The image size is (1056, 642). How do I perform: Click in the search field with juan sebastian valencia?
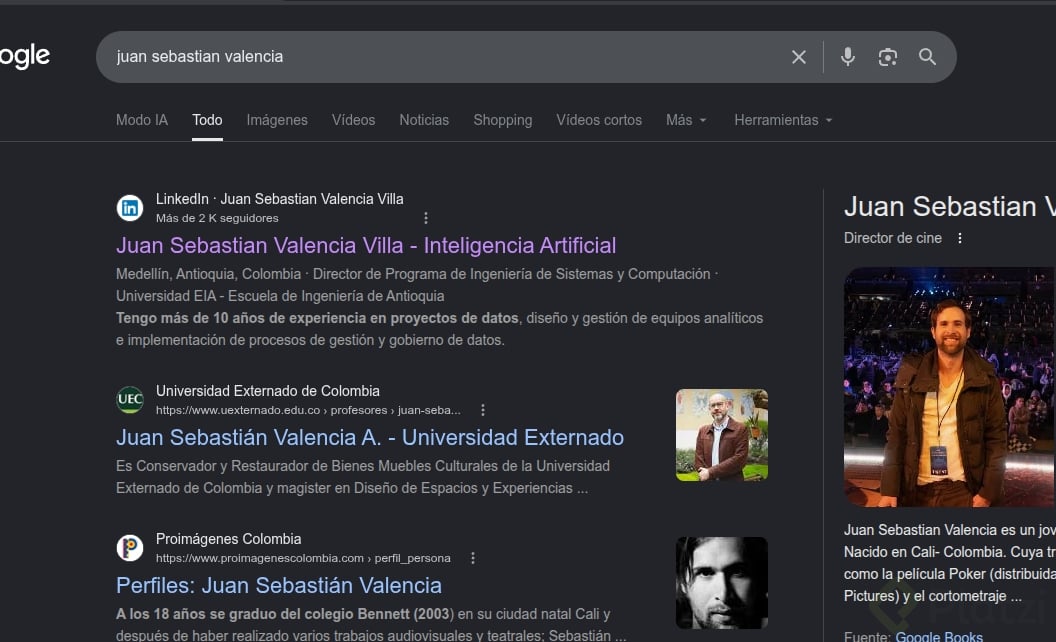(x=444, y=57)
